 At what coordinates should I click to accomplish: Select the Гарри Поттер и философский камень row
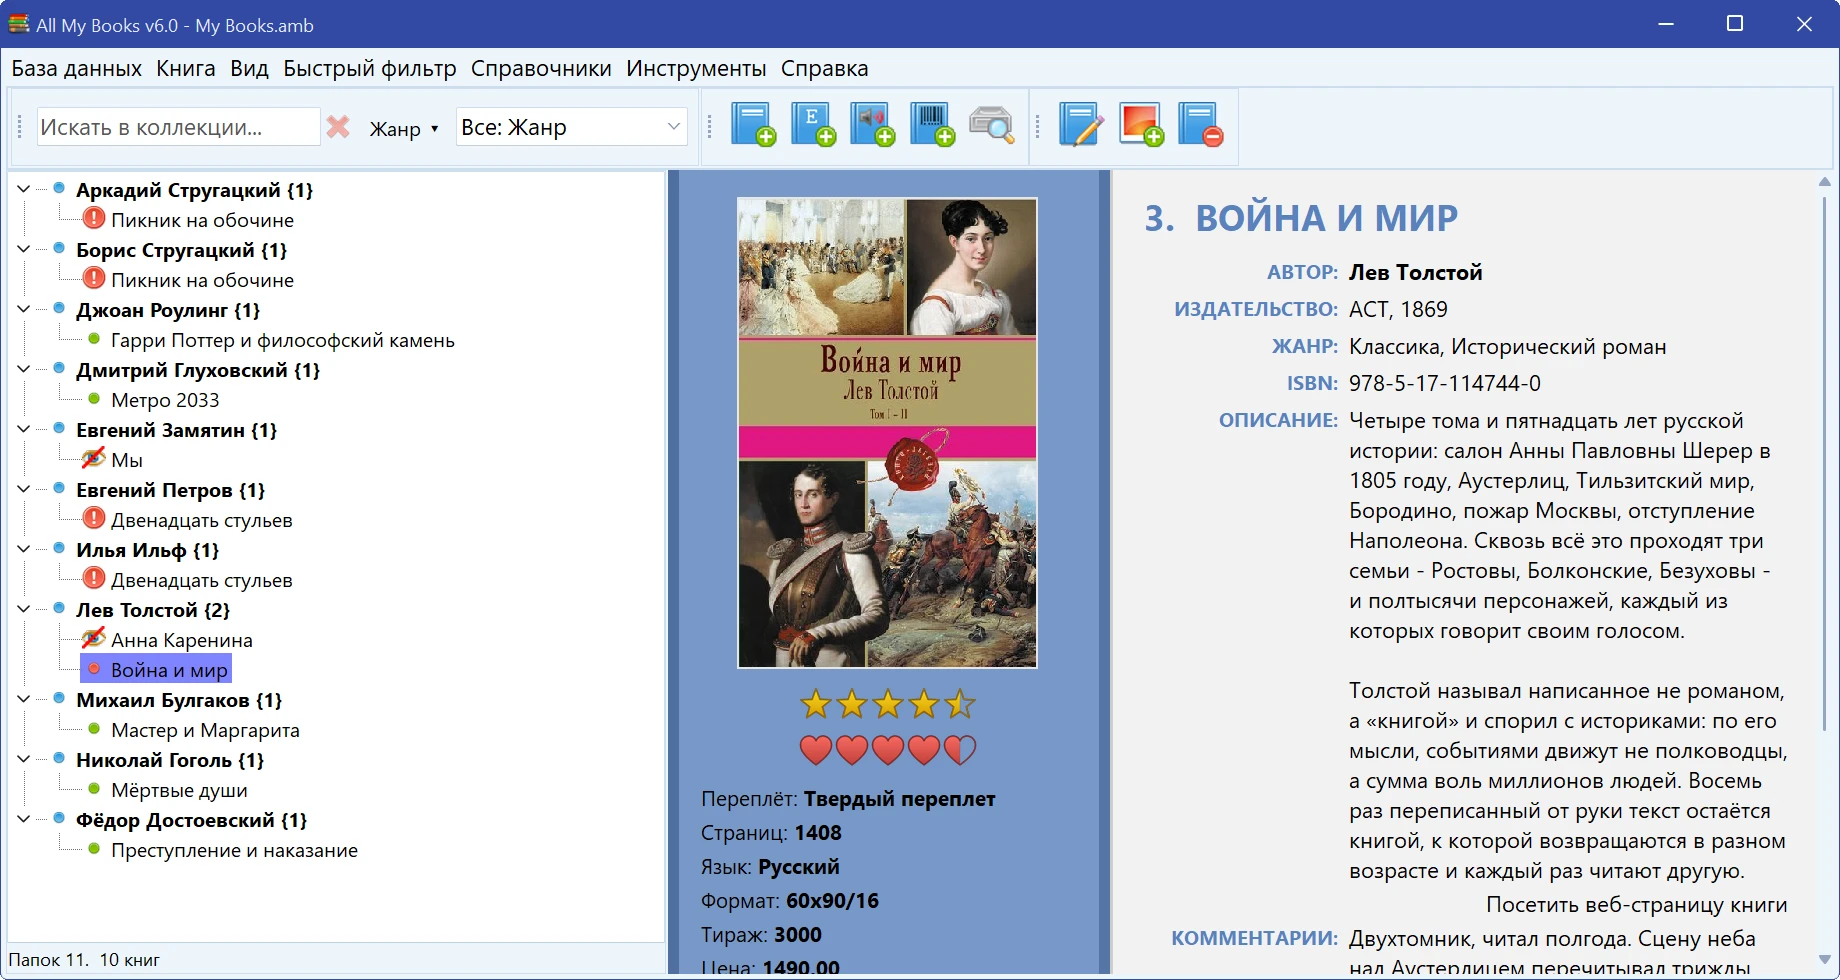(282, 340)
